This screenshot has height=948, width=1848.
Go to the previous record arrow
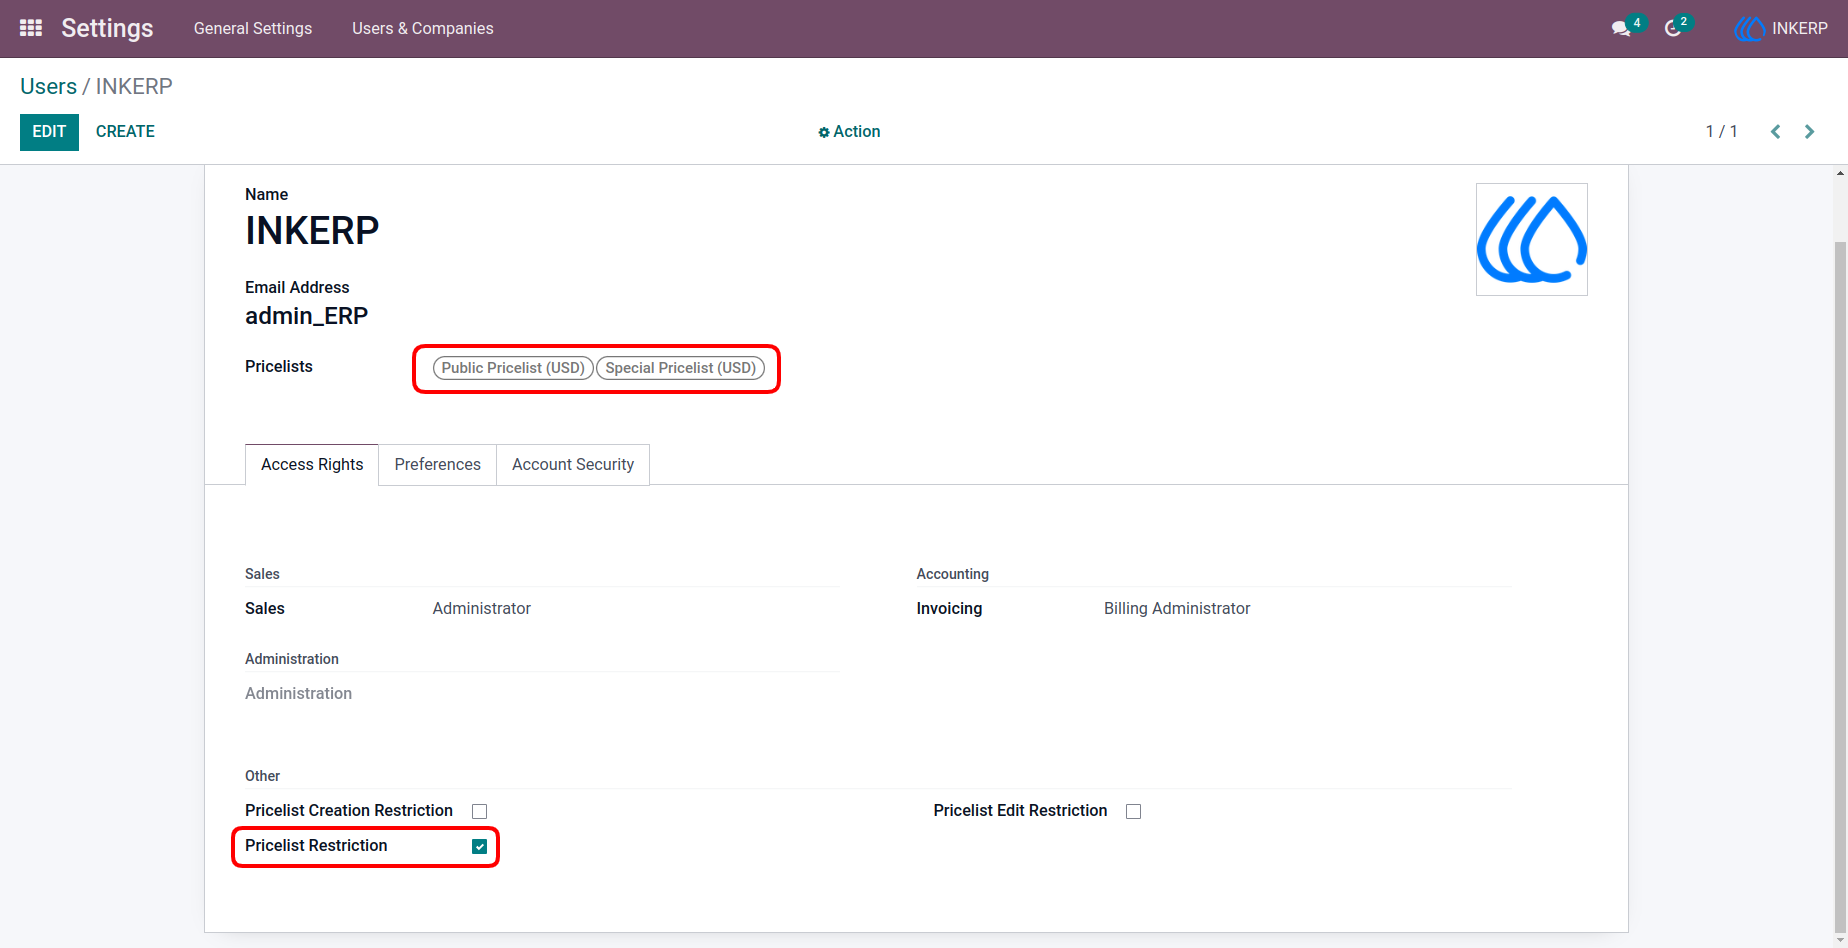coord(1776,132)
